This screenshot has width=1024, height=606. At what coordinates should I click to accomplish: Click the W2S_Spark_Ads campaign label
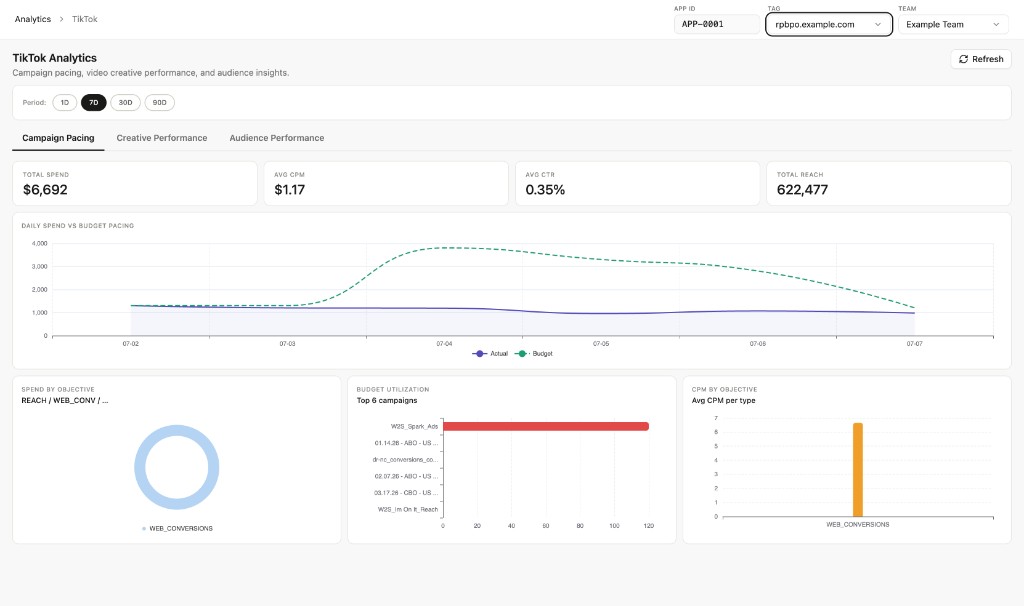414,426
